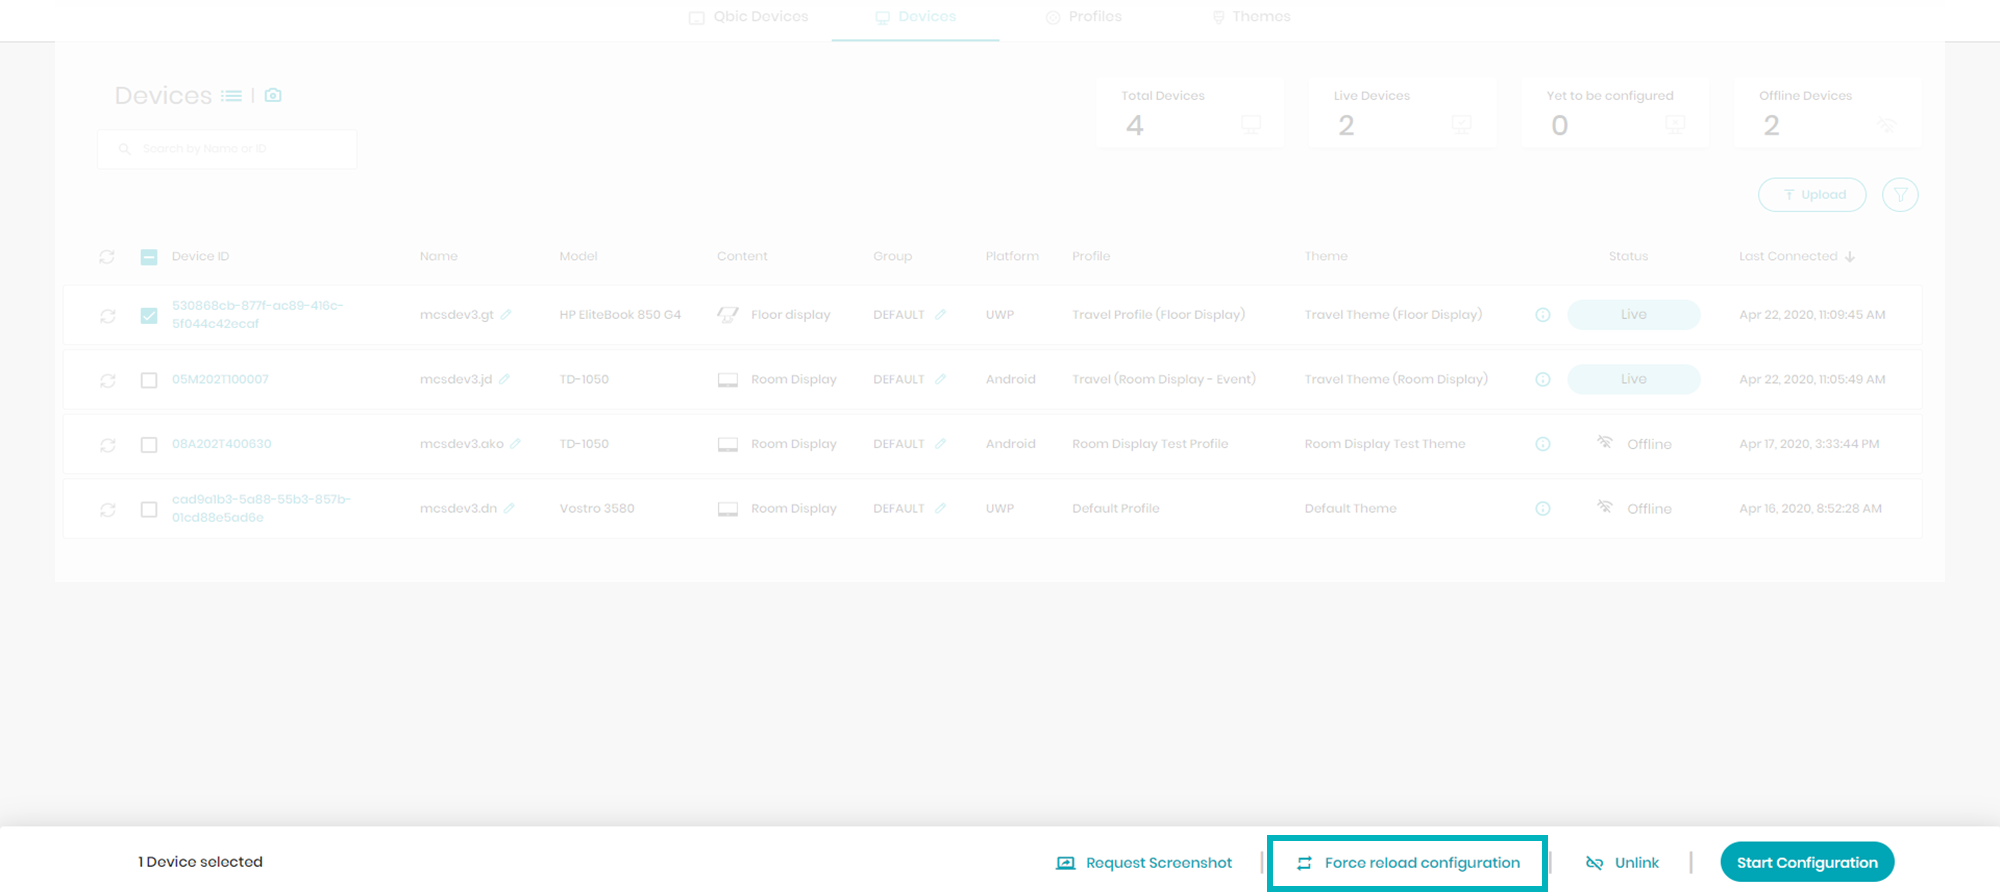The height and width of the screenshot is (896, 2000).
Task: Click the camera icon beside Devices heading
Action: pos(273,95)
